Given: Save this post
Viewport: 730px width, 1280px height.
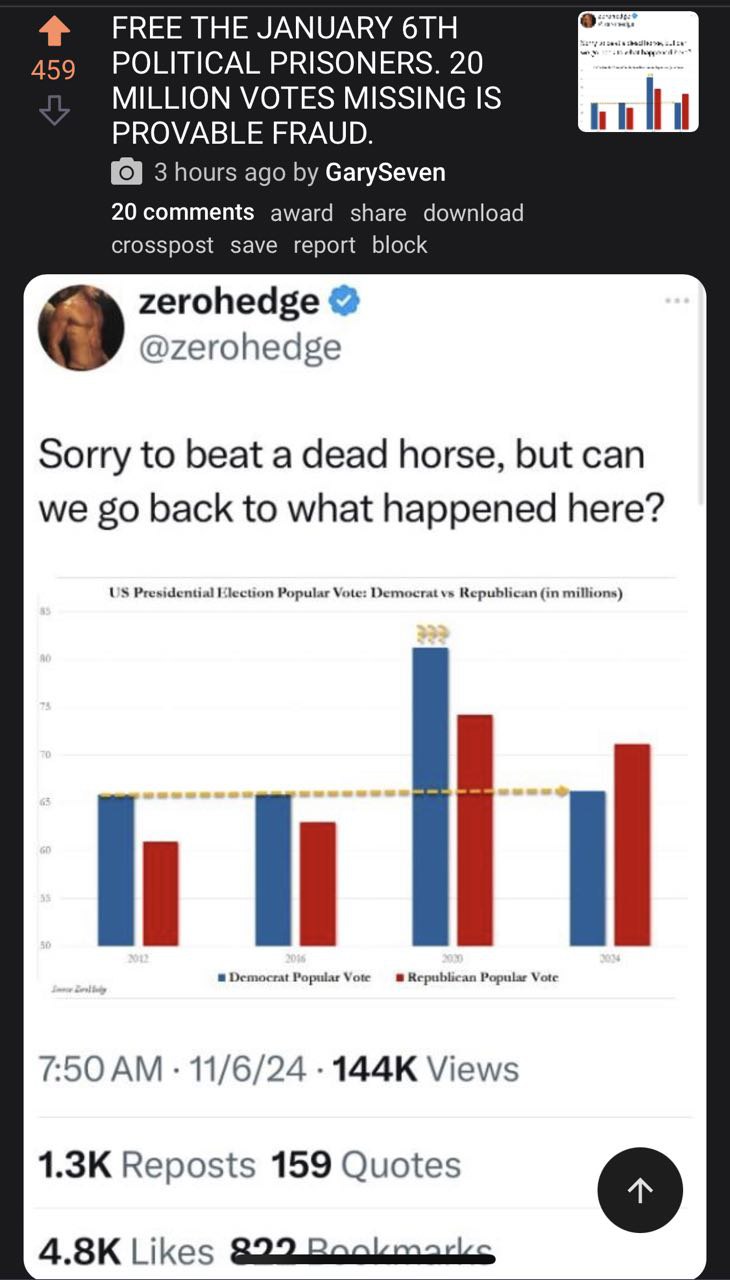Looking at the screenshot, I should click(254, 245).
